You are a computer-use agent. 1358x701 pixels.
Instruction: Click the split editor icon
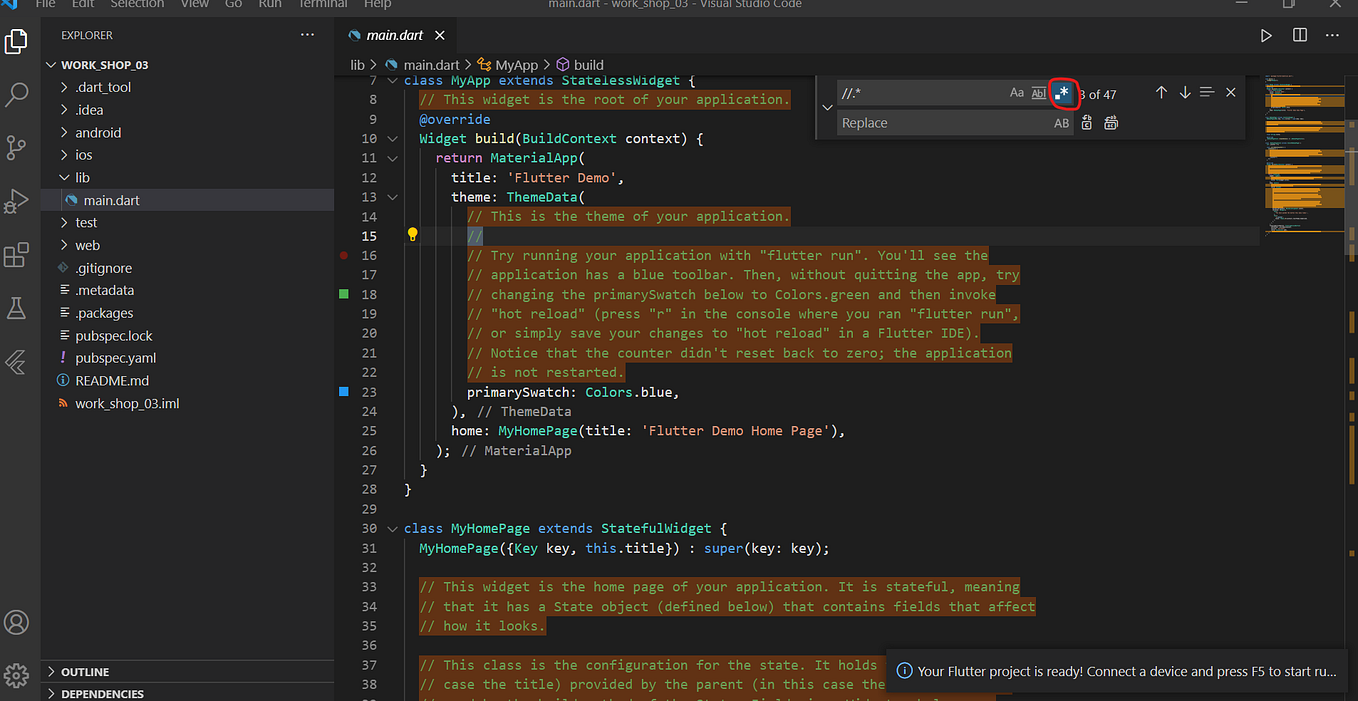(x=1300, y=35)
